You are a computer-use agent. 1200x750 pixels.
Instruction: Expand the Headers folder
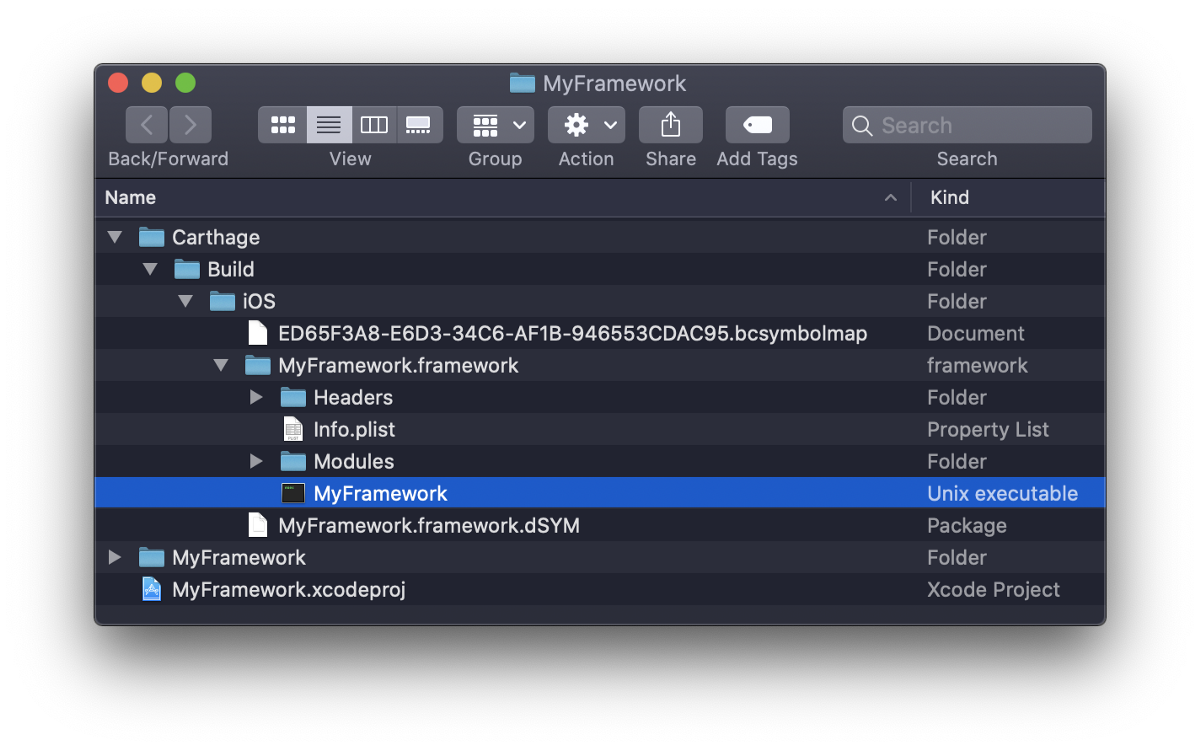tap(256, 397)
